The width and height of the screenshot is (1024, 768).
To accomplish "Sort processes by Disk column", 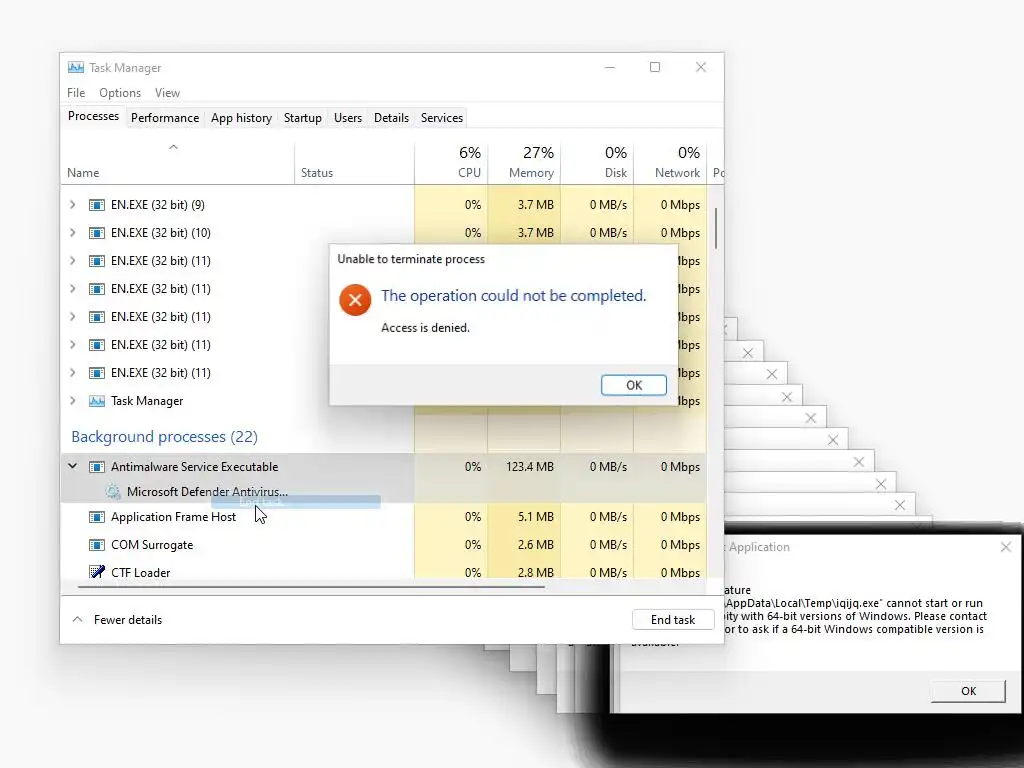I will pos(598,163).
